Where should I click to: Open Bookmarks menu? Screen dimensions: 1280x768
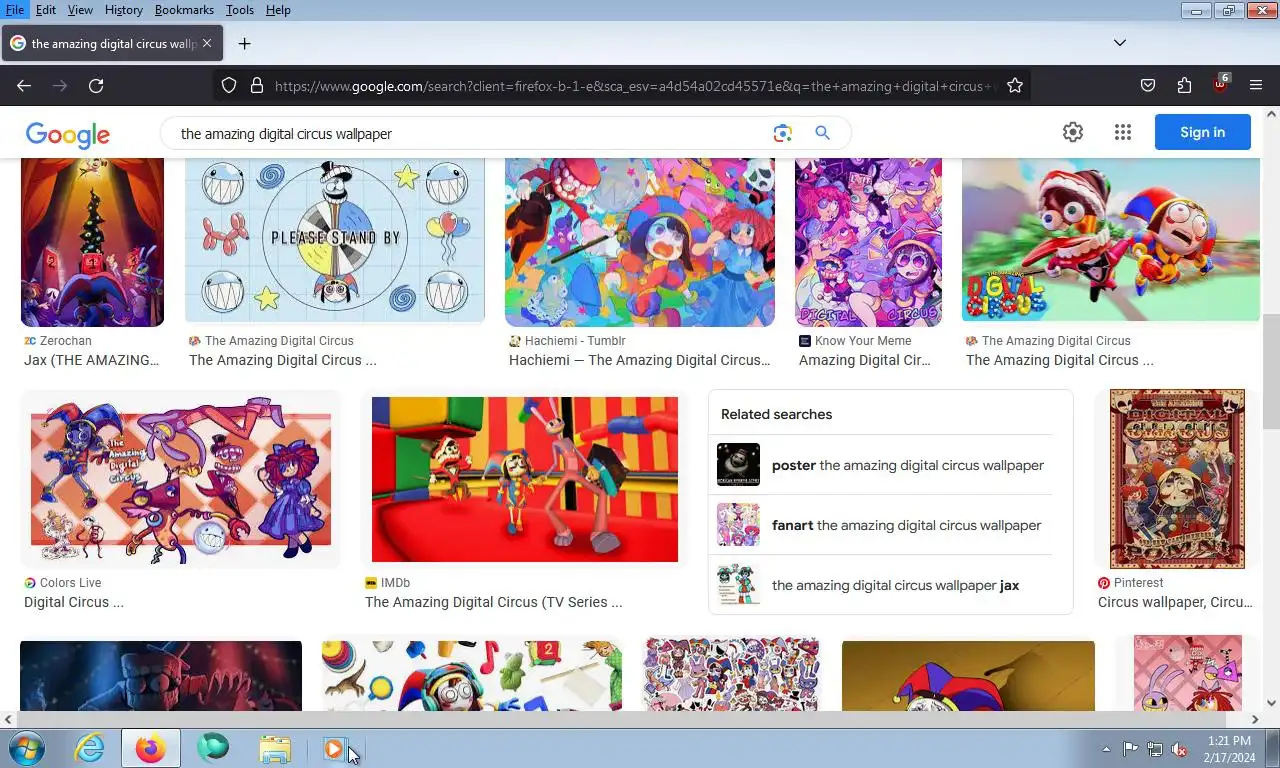pos(184,10)
